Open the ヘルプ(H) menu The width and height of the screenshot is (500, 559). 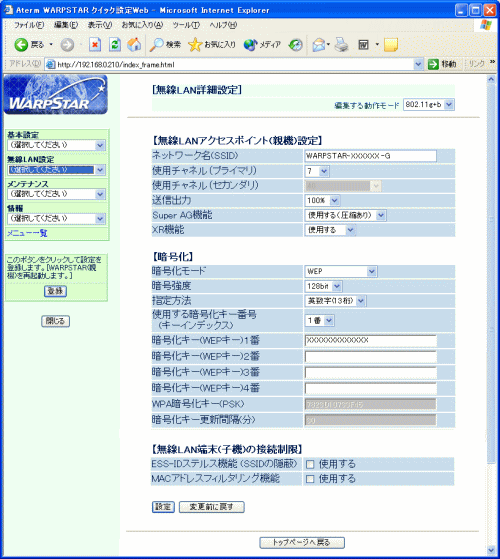tap(223, 25)
